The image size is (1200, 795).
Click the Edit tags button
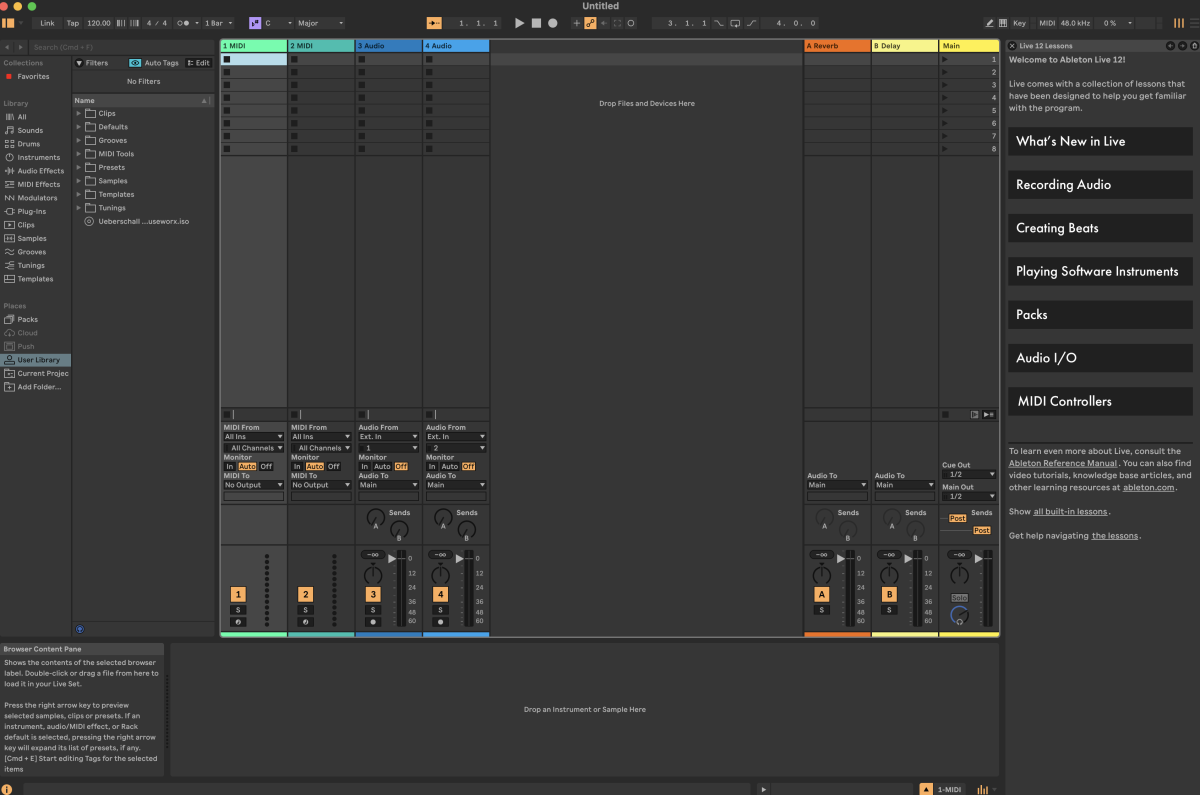(x=198, y=62)
